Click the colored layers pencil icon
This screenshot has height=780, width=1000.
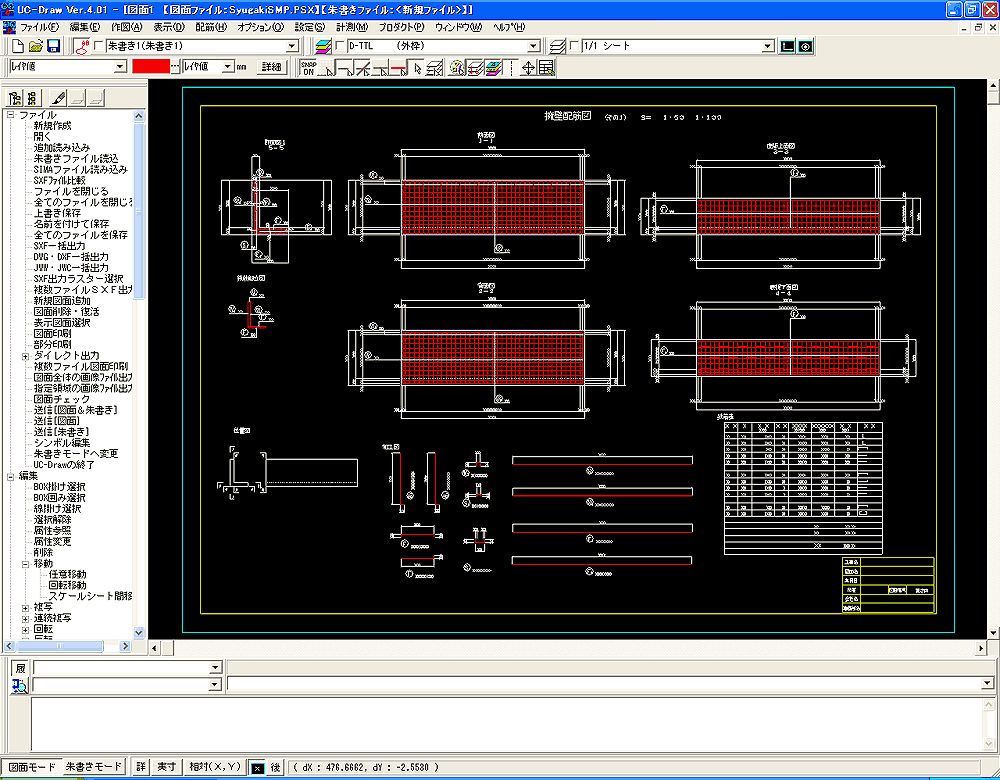[494, 68]
